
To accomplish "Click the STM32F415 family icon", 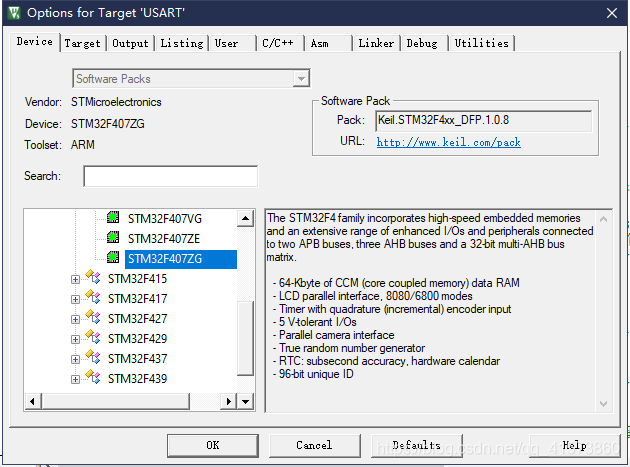I will point(93,277).
